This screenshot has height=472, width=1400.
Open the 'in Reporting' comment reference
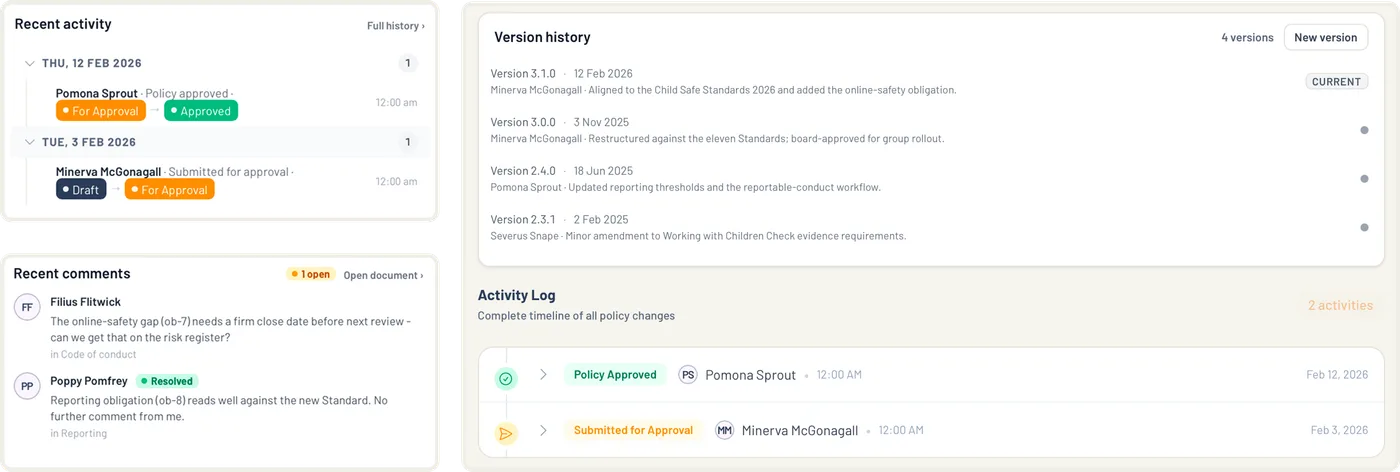tap(78, 434)
